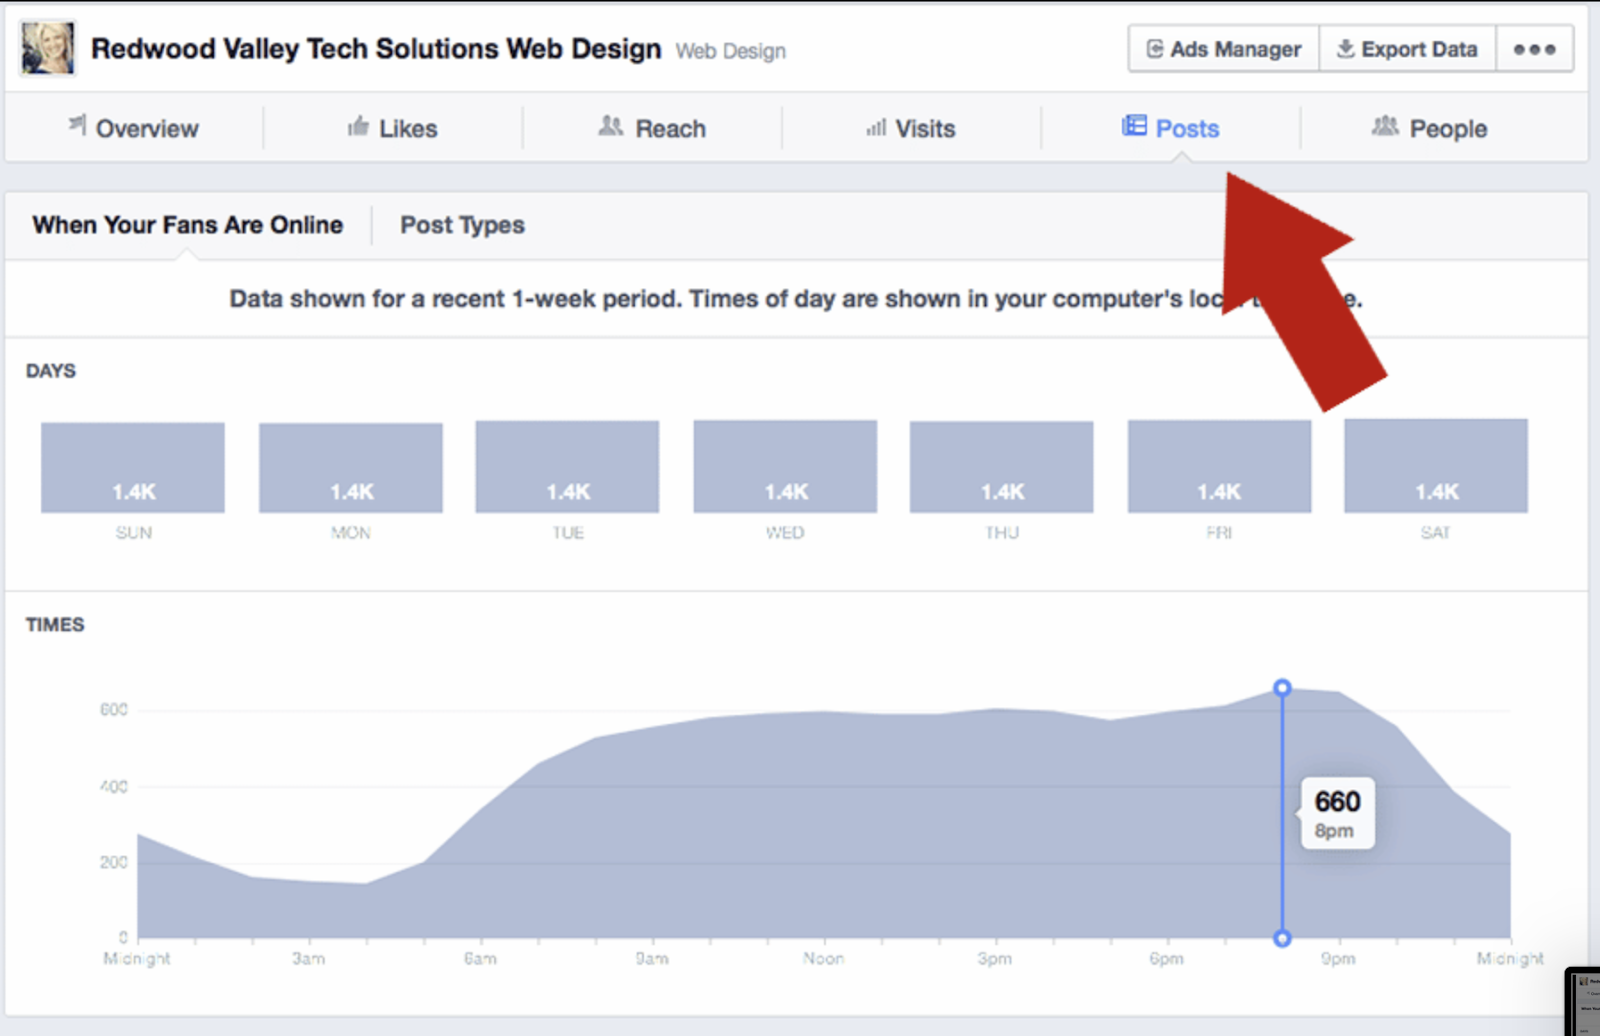1600x1036 pixels.
Task: Click the 3pm label on time axis
Action: tap(995, 958)
